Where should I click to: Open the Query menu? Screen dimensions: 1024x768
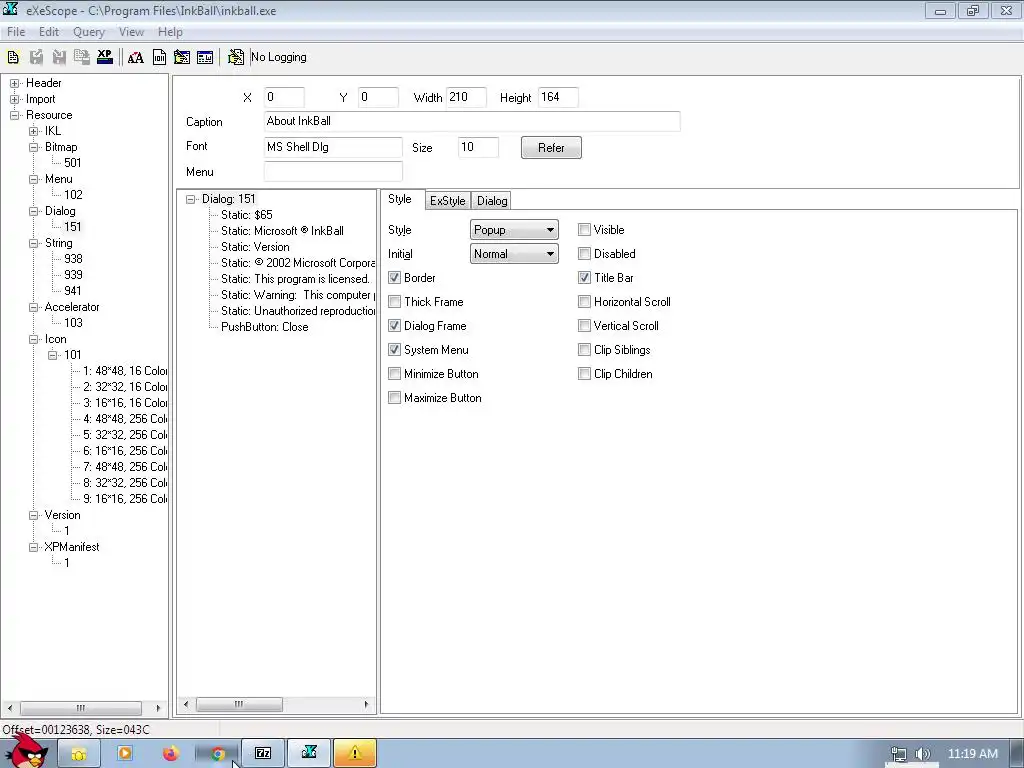pos(89,32)
